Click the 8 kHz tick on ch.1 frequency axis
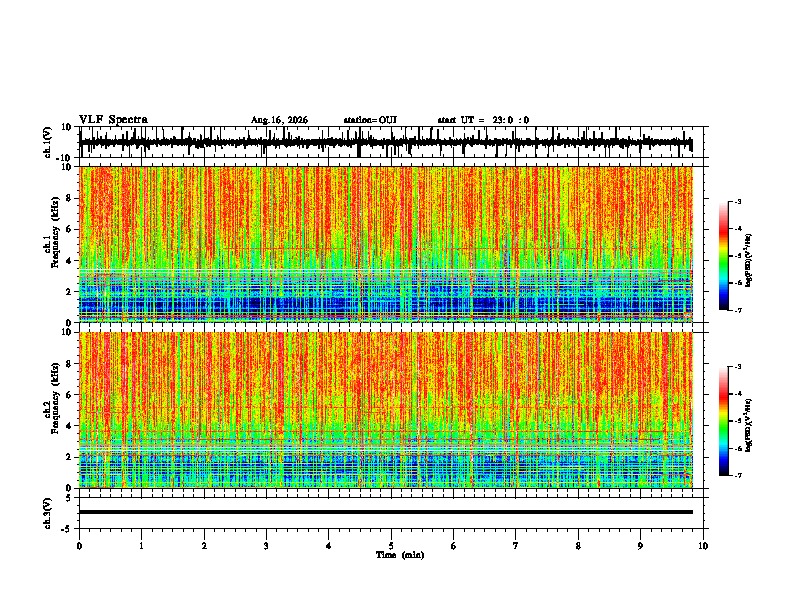This screenshot has height=612, width=792. [69, 198]
